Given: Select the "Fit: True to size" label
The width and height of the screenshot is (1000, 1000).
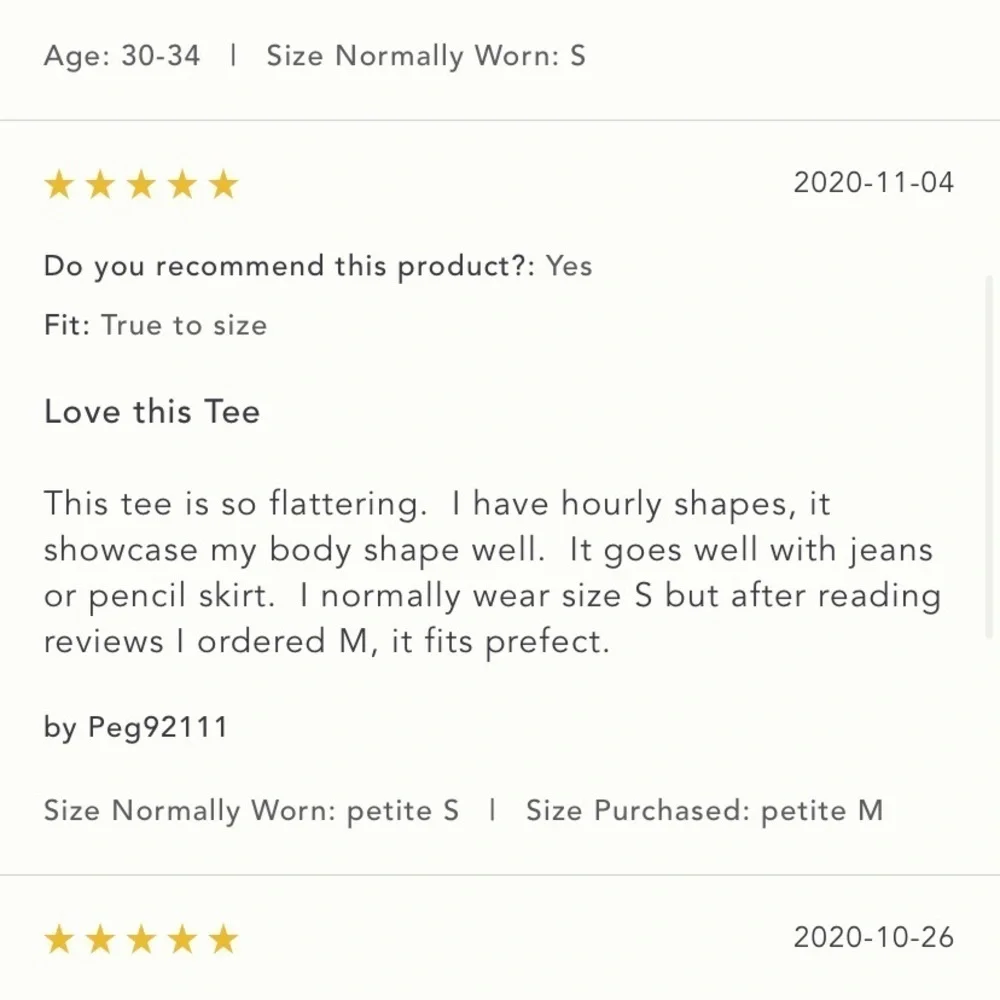Looking at the screenshot, I should tap(155, 325).
